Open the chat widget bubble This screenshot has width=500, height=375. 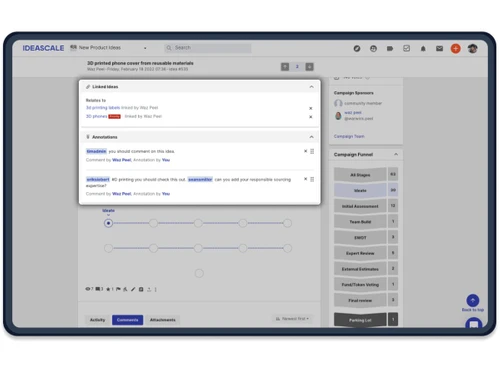point(474,323)
